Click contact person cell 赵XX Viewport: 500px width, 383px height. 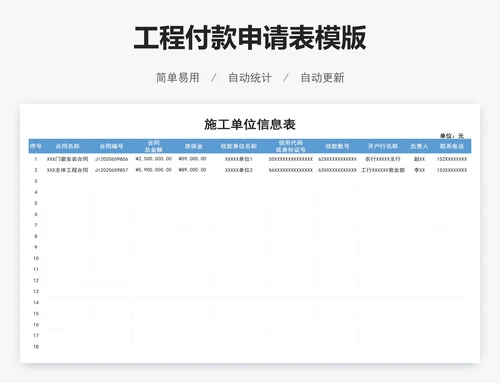click(x=419, y=159)
